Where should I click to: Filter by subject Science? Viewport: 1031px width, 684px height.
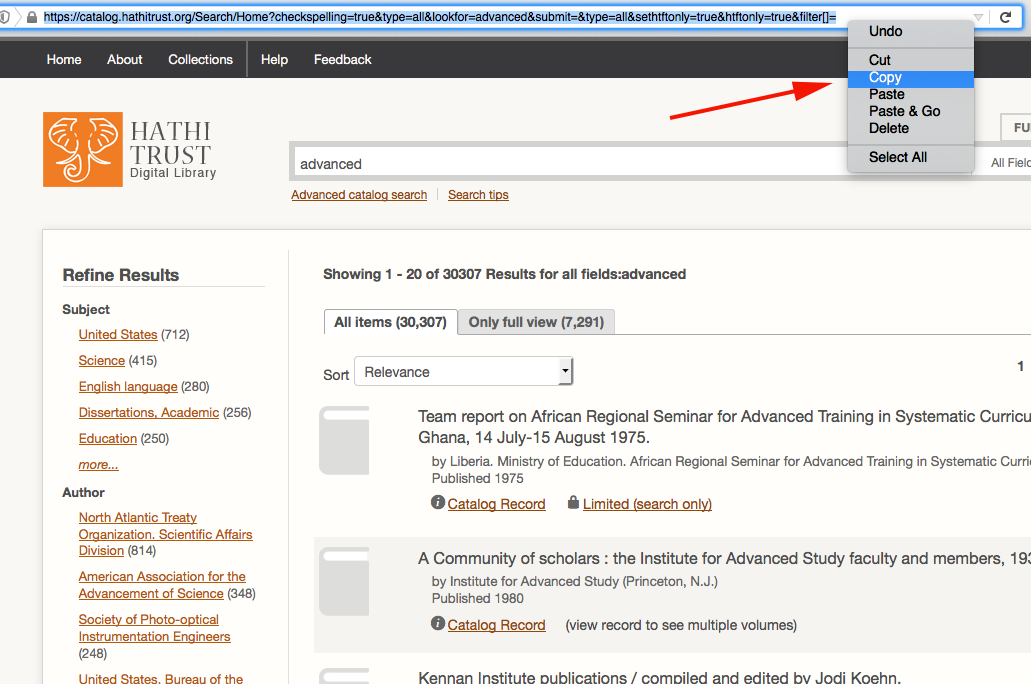click(101, 360)
